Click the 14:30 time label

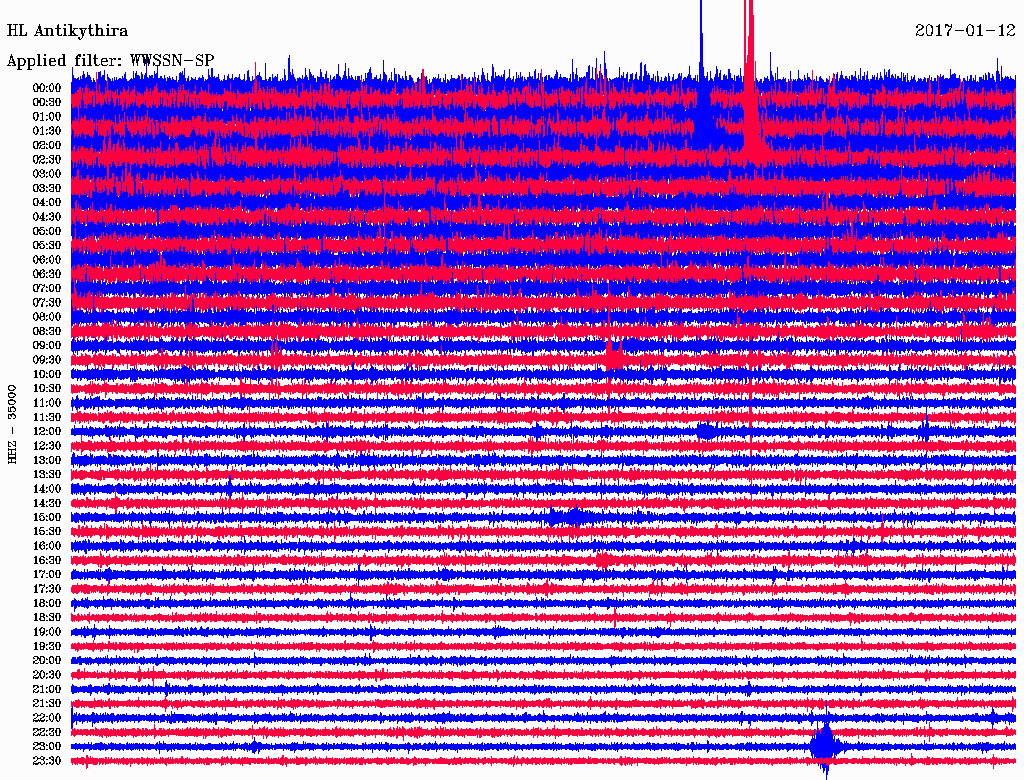47,503
